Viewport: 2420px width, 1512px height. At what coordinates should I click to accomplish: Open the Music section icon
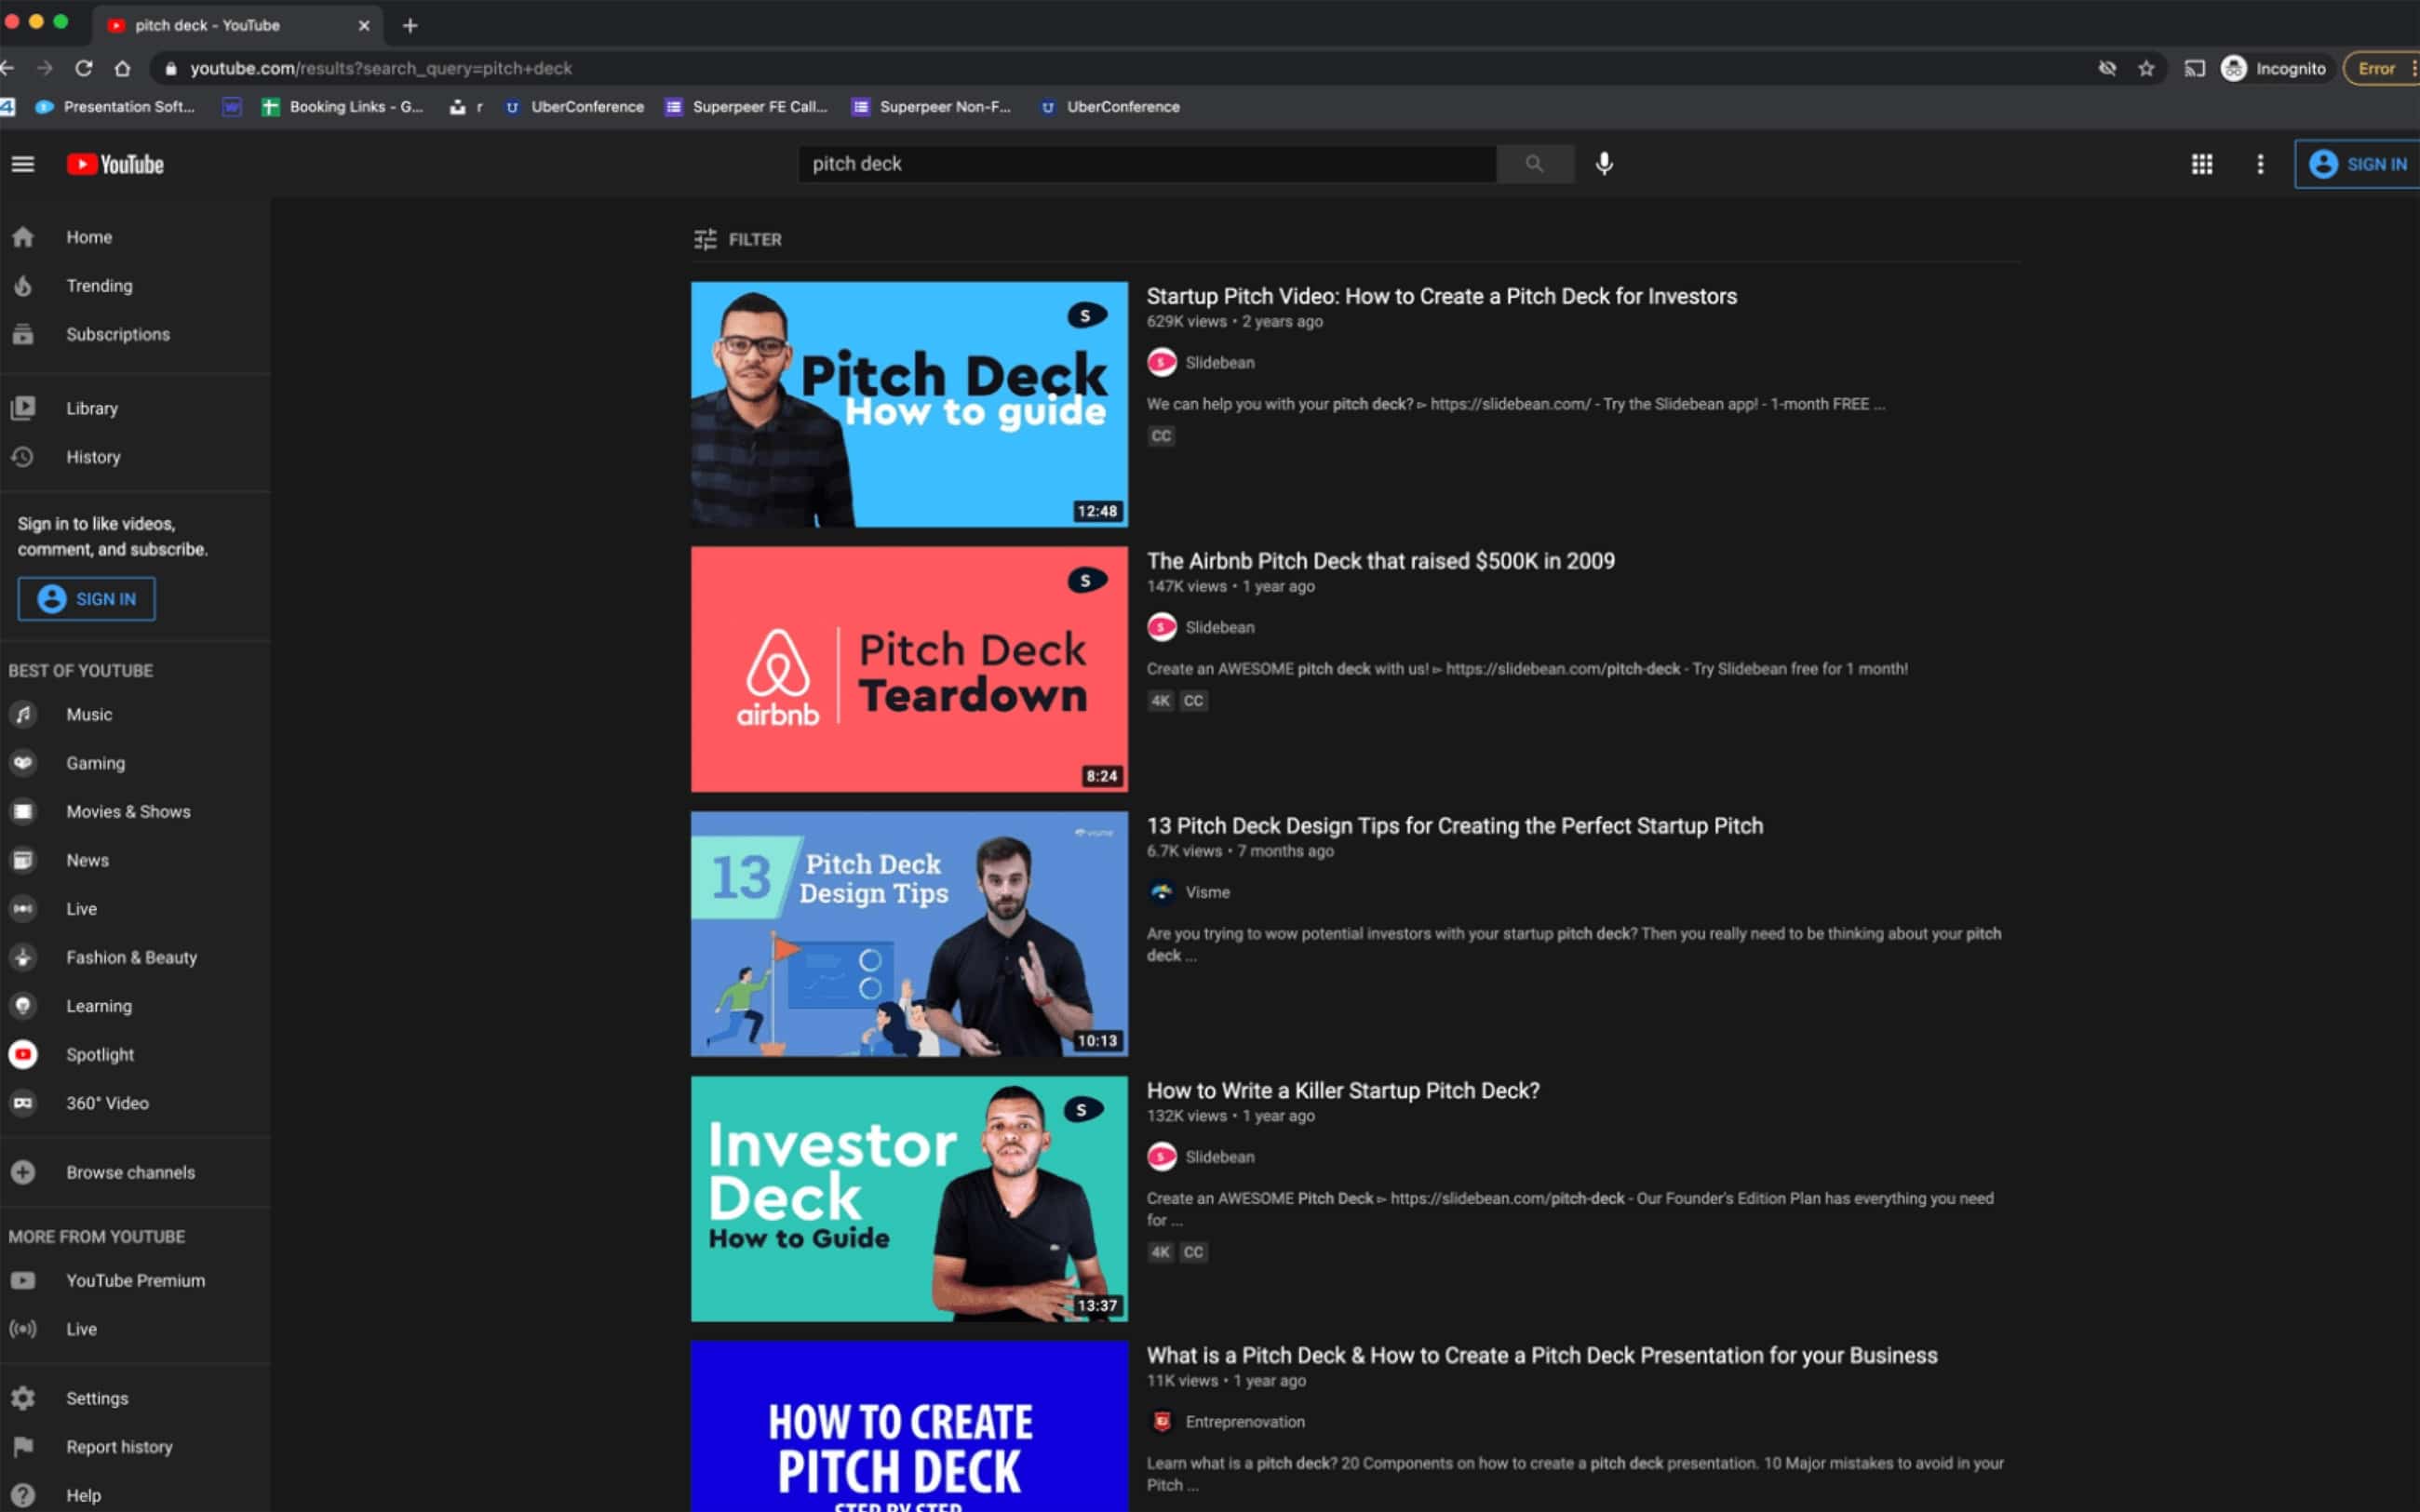point(23,714)
